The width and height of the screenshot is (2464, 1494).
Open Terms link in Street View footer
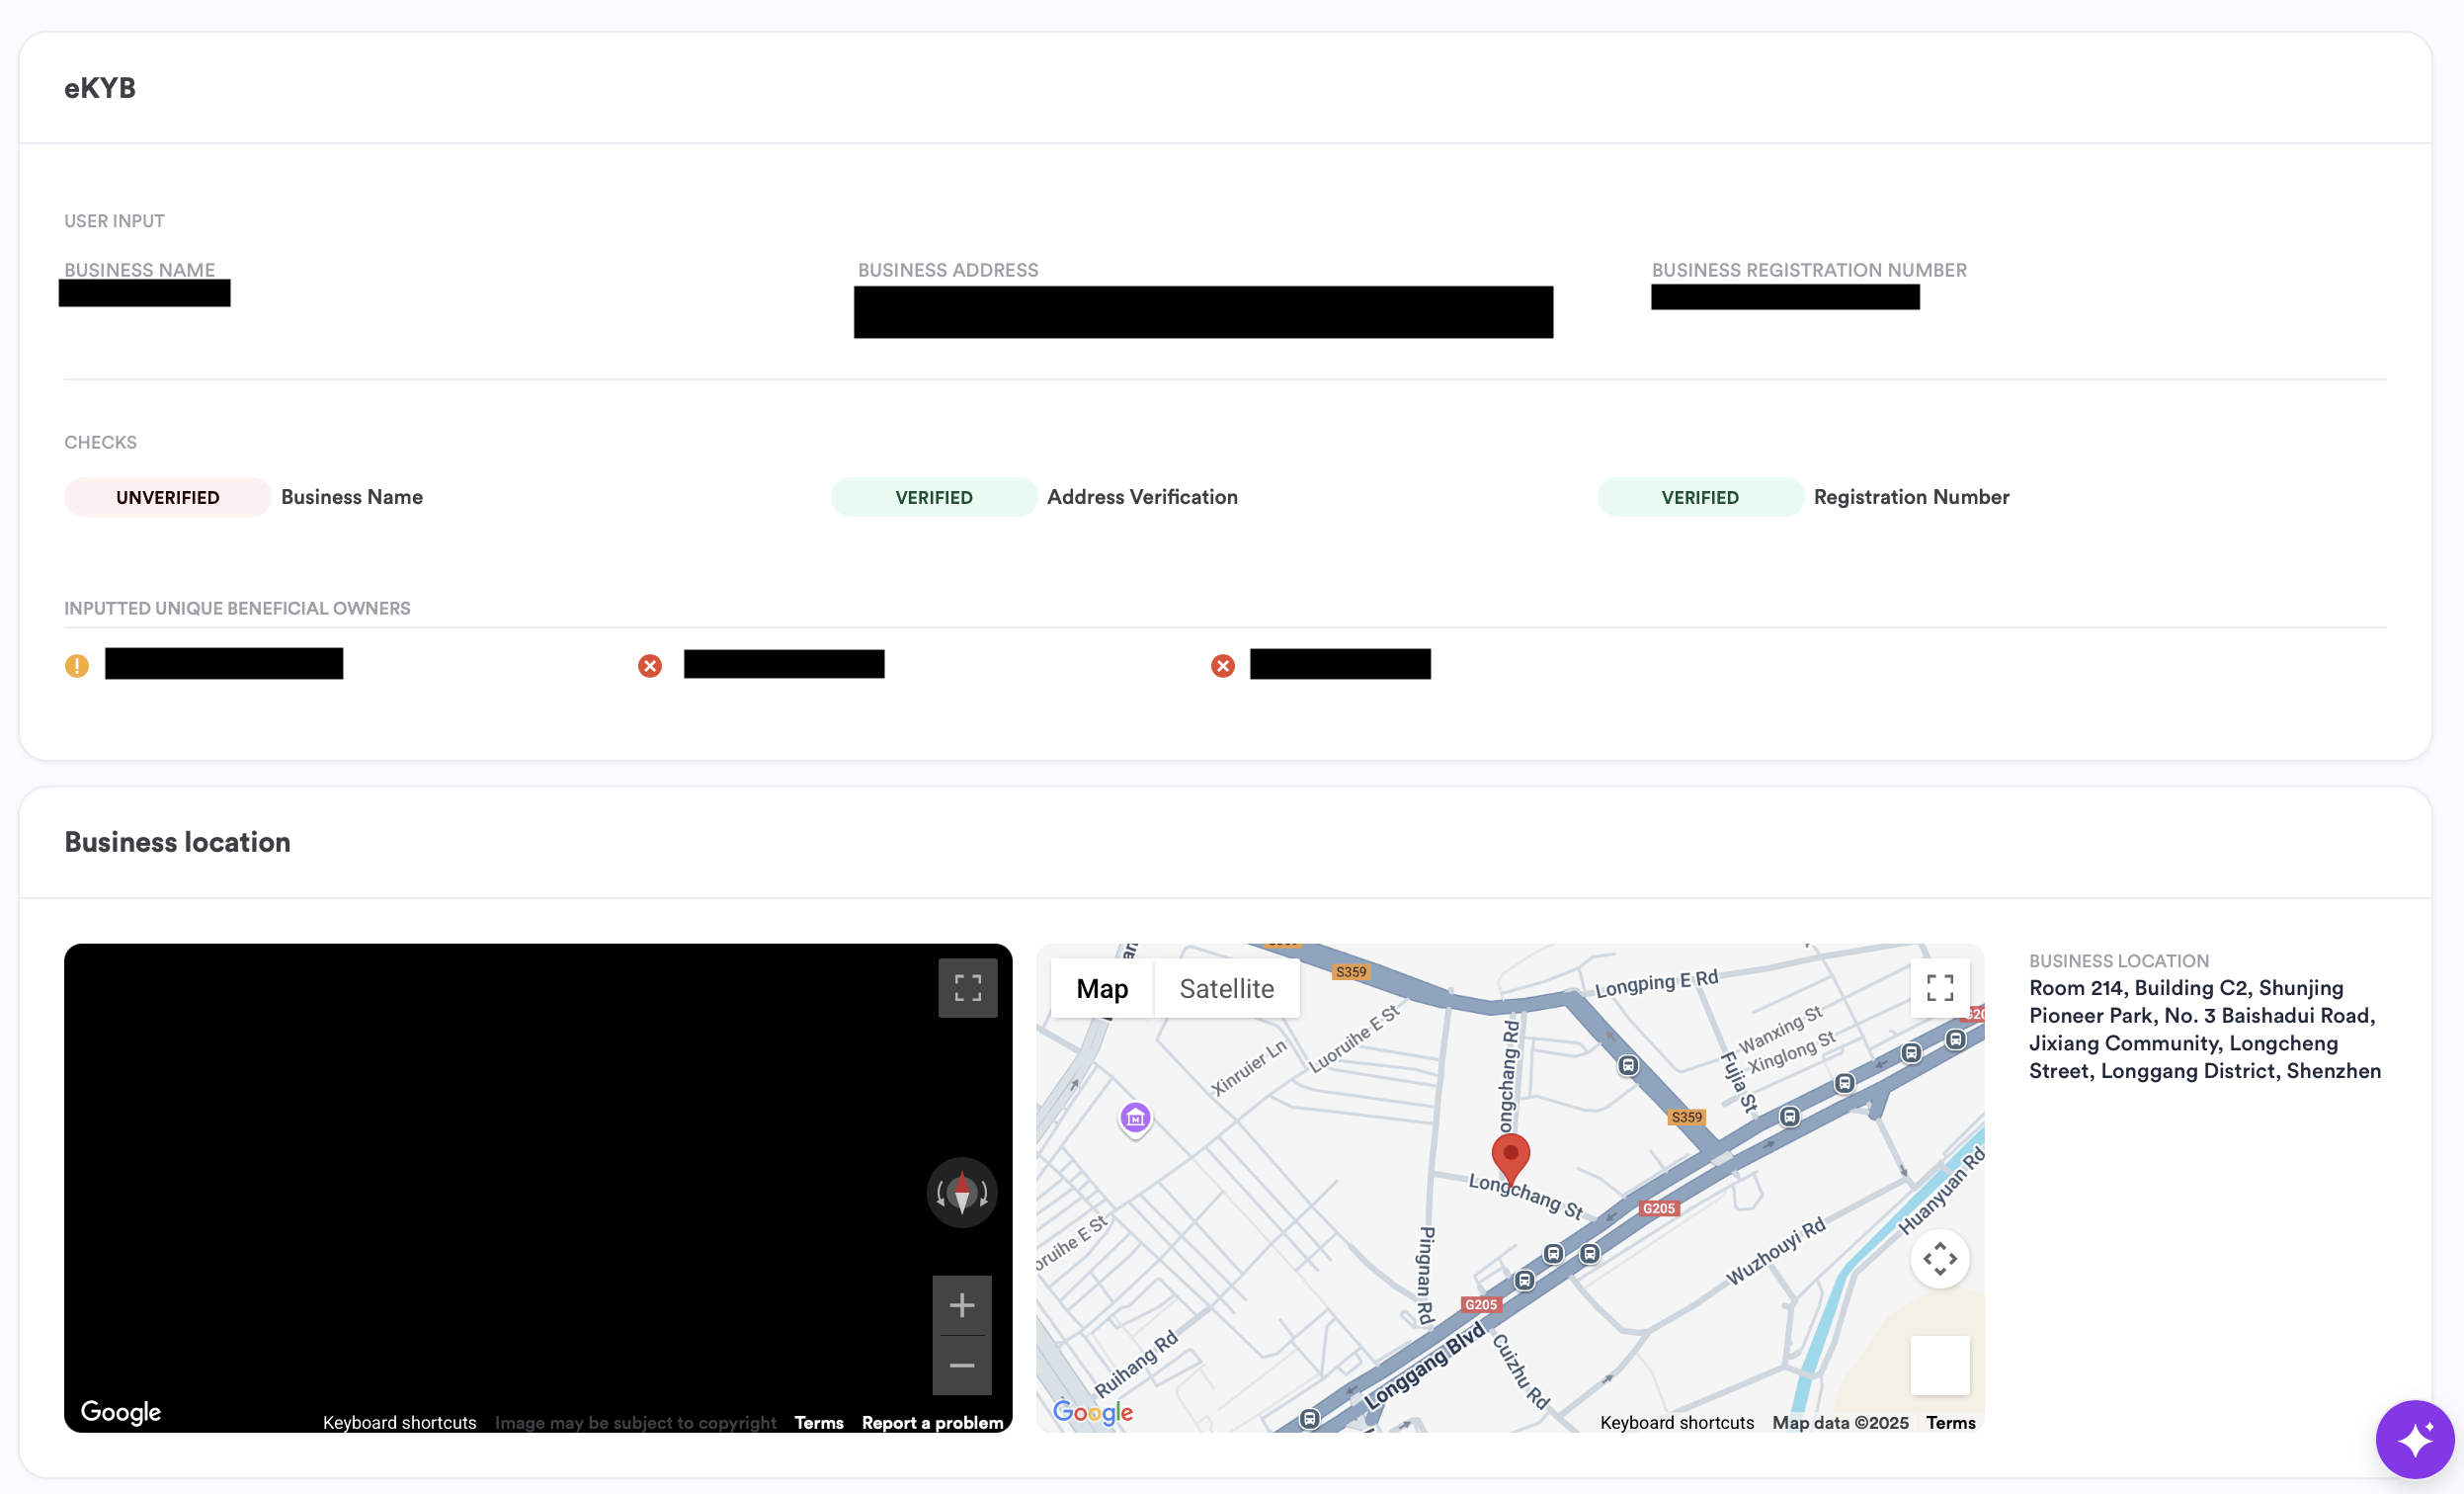coord(818,1422)
